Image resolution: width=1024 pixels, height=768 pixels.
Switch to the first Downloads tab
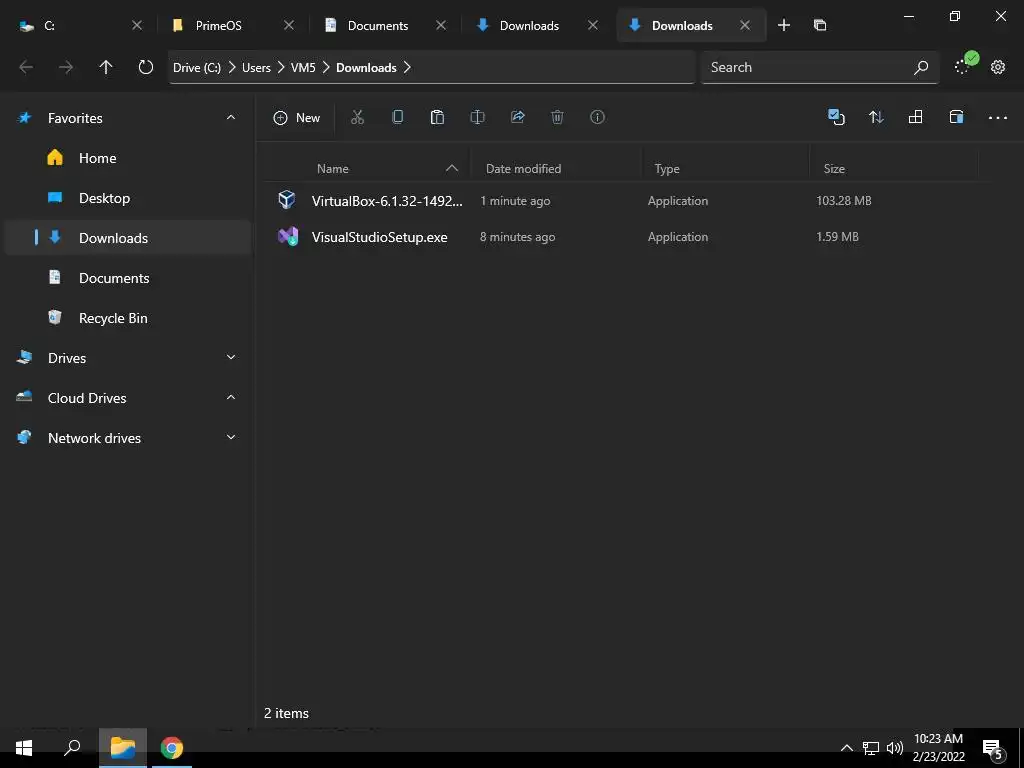[536, 25]
